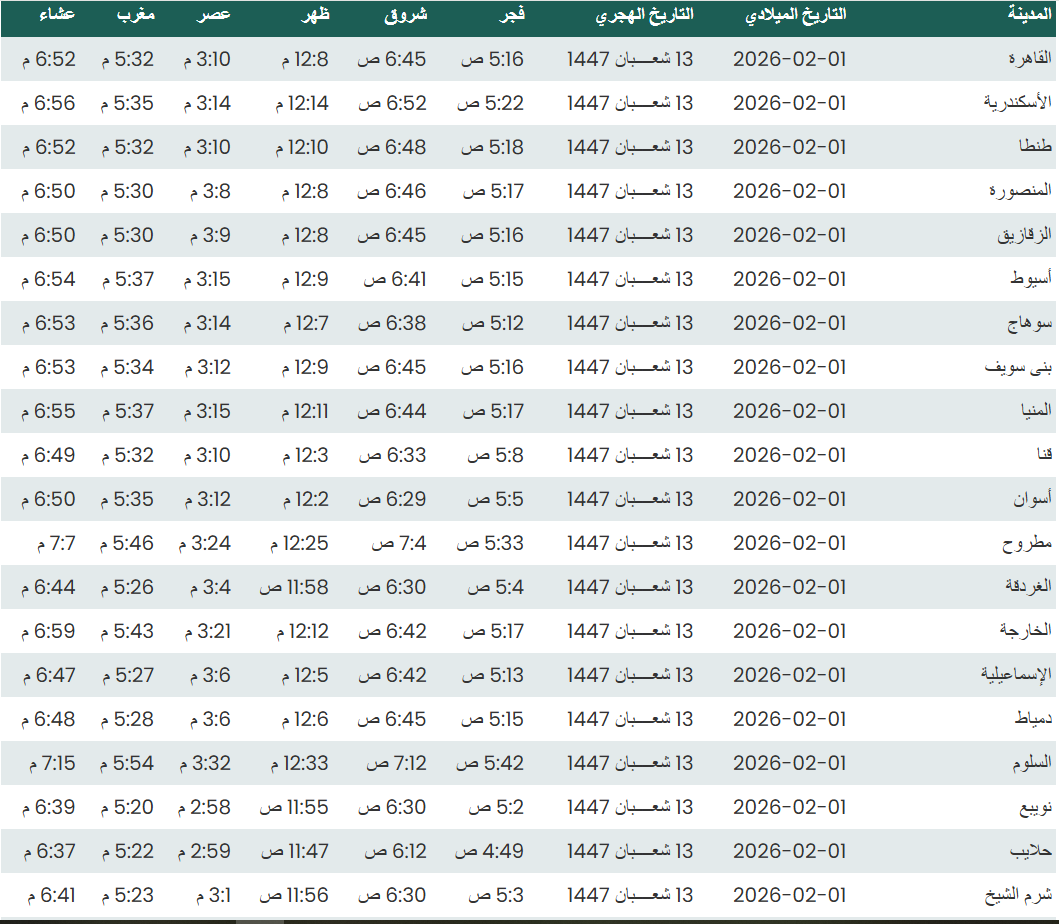The height and width of the screenshot is (924, 1059).
Task: Click the ظهر column header
Action: 316,15
